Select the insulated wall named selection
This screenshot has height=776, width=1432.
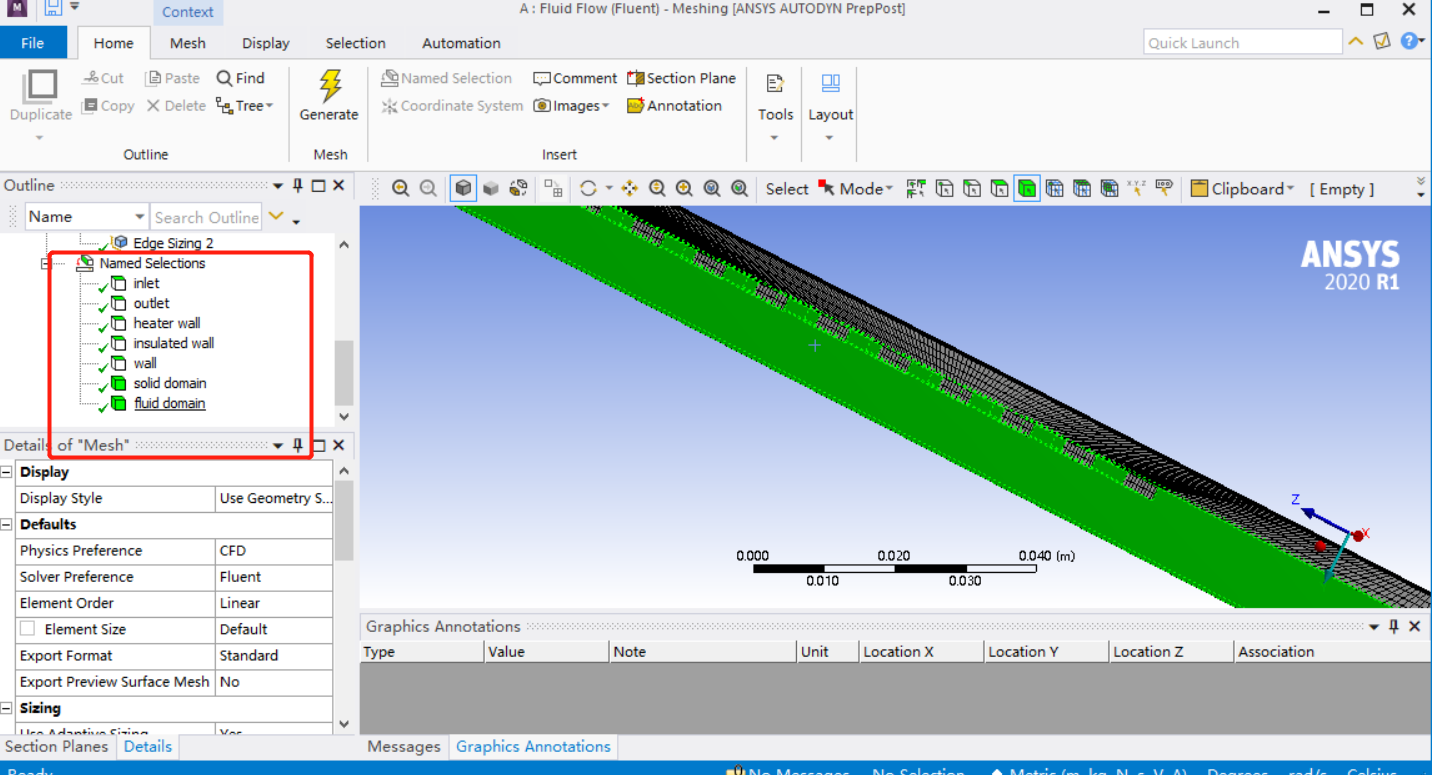click(x=173, y=343)
